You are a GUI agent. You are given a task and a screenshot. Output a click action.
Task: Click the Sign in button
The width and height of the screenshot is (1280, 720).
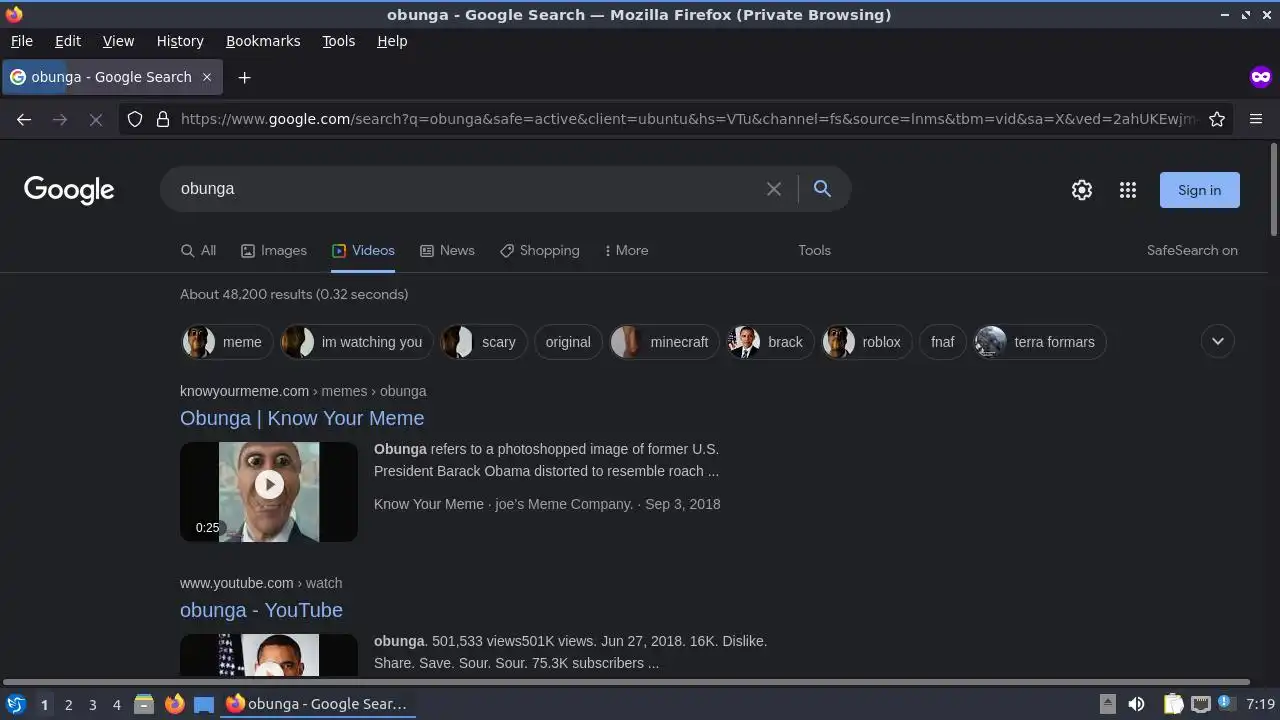1199,190
